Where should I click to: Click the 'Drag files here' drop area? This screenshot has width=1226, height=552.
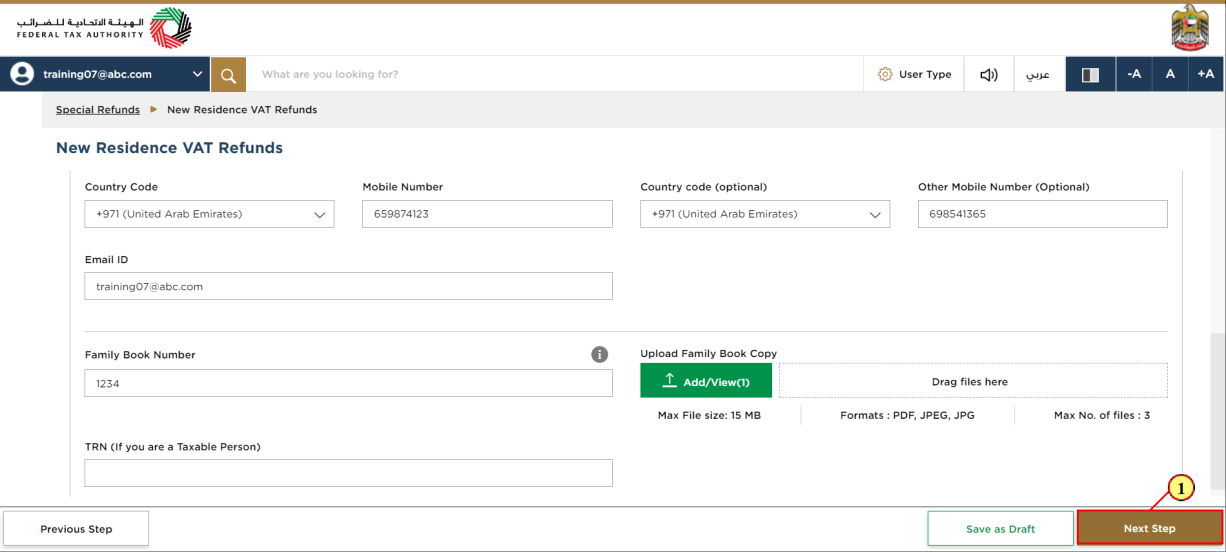pos(973,381)
